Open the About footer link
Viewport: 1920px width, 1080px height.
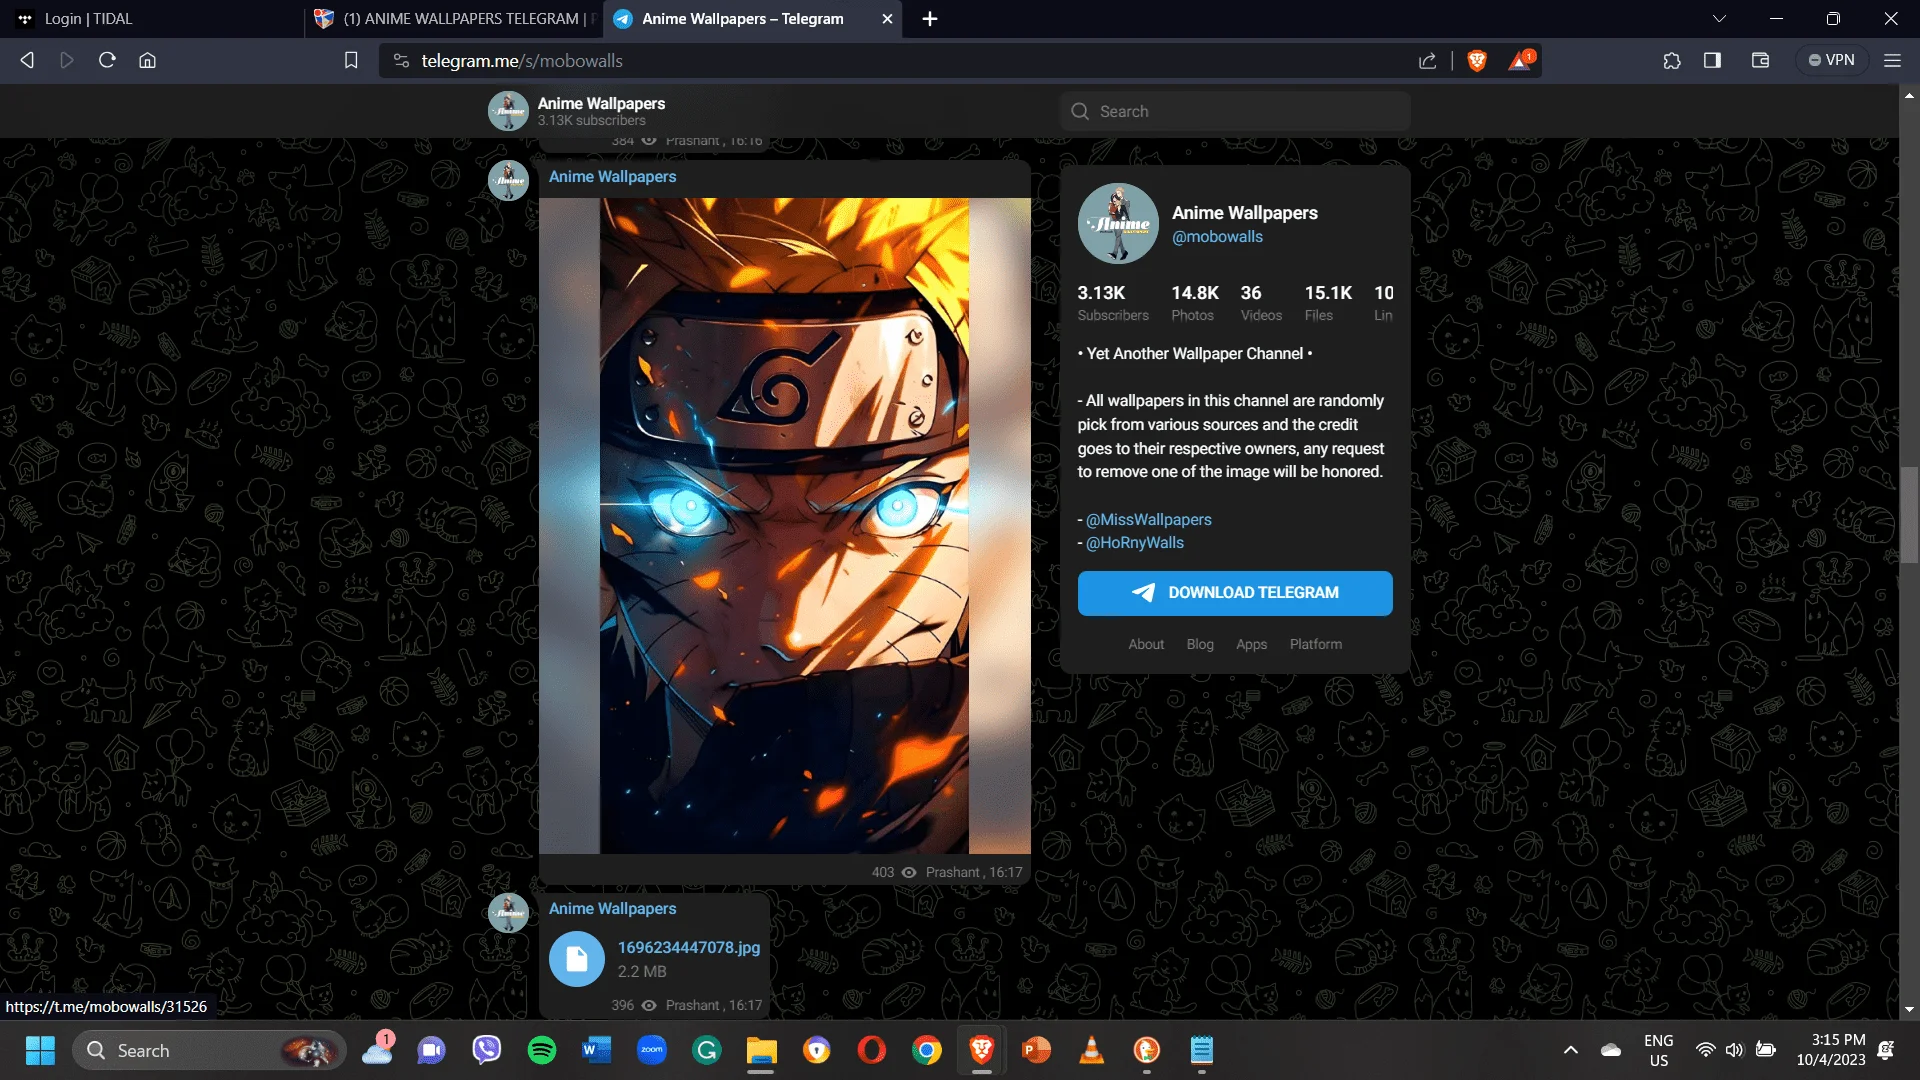[1146, 644]
